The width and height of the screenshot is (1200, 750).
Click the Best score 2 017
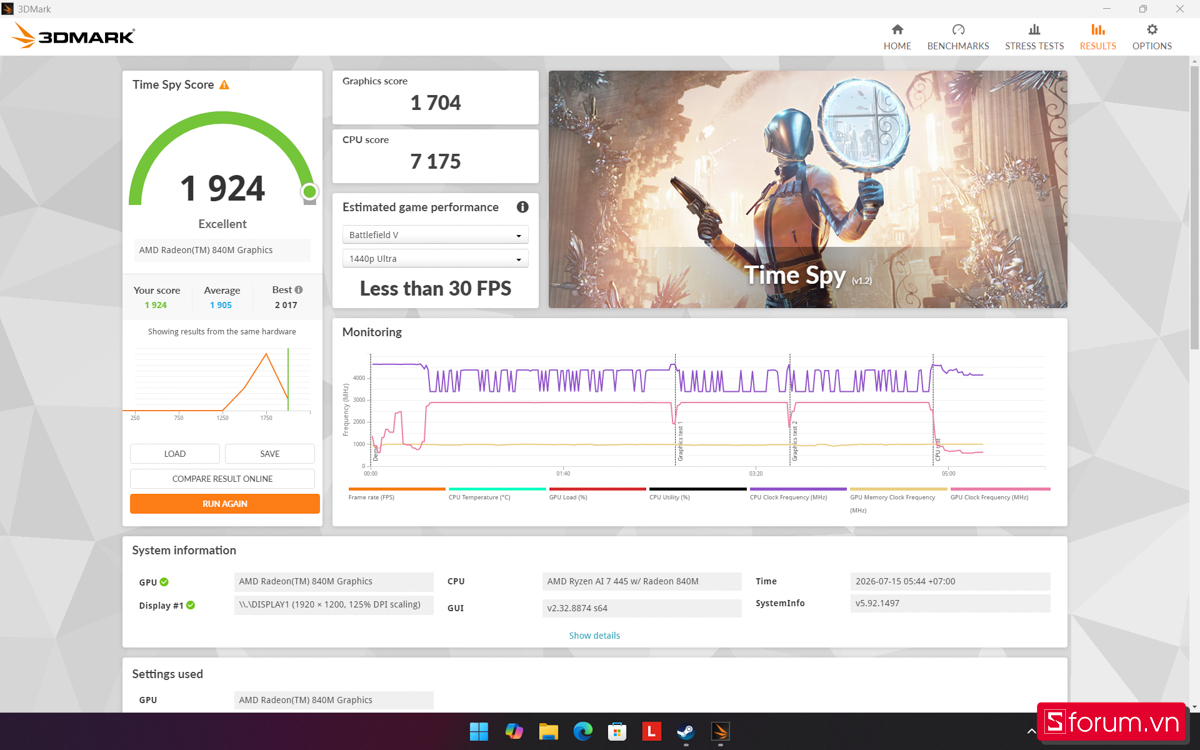click(x=286, y=305)
